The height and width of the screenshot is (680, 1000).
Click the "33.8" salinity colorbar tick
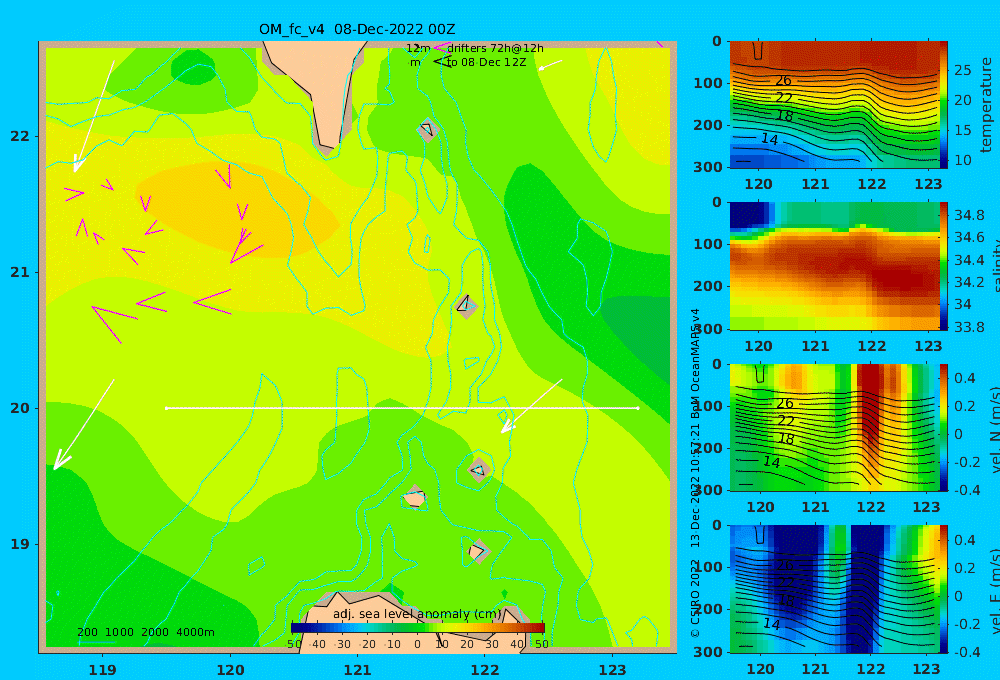tap(969, 327)
